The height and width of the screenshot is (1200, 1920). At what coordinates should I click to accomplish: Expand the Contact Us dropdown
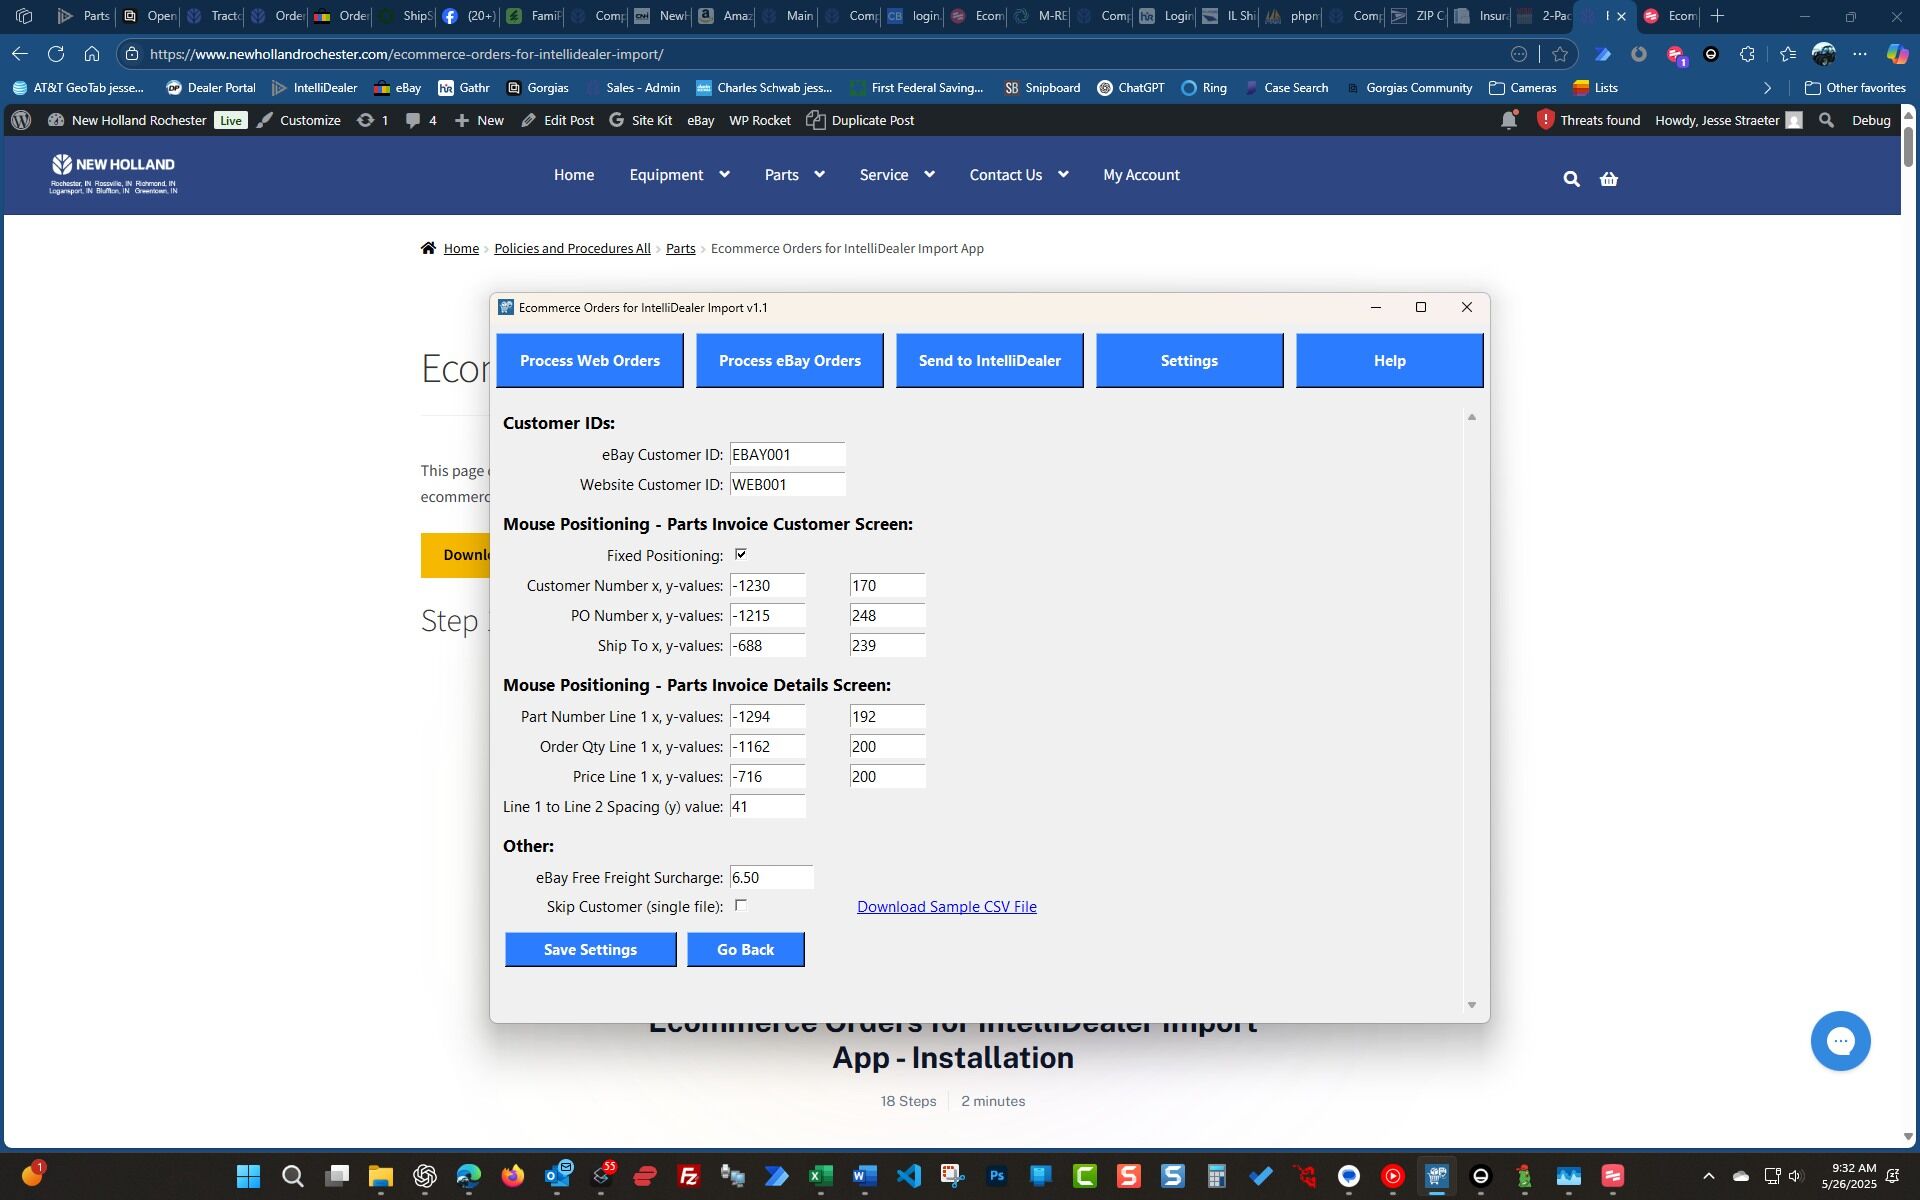click(x=1063, y=175)
